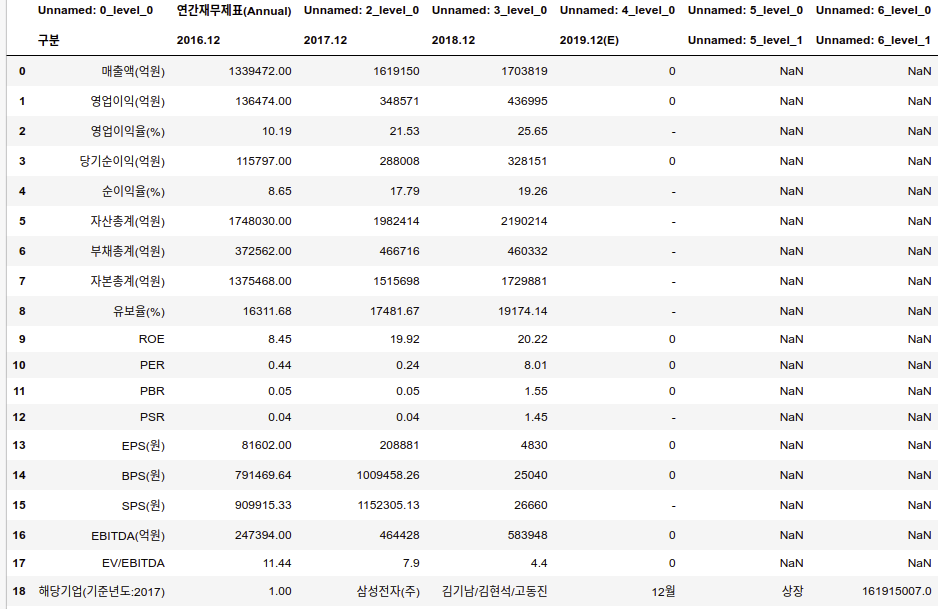Image resolution: width=939 pixels, height=609 pixels.
Task: Select Unnamed: 4_level_0 header
Action: click(617, 10)
